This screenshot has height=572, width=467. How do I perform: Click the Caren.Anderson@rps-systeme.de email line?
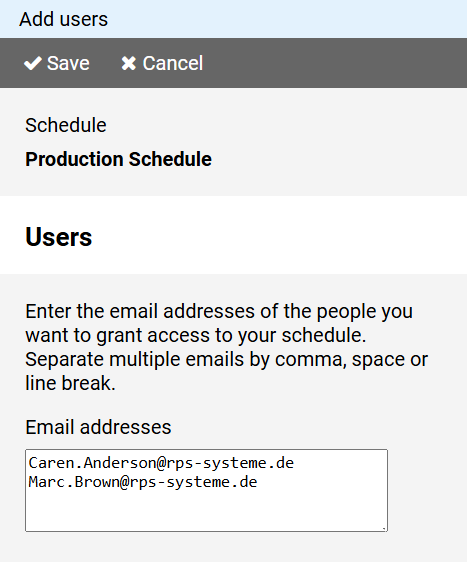[161, 463]
